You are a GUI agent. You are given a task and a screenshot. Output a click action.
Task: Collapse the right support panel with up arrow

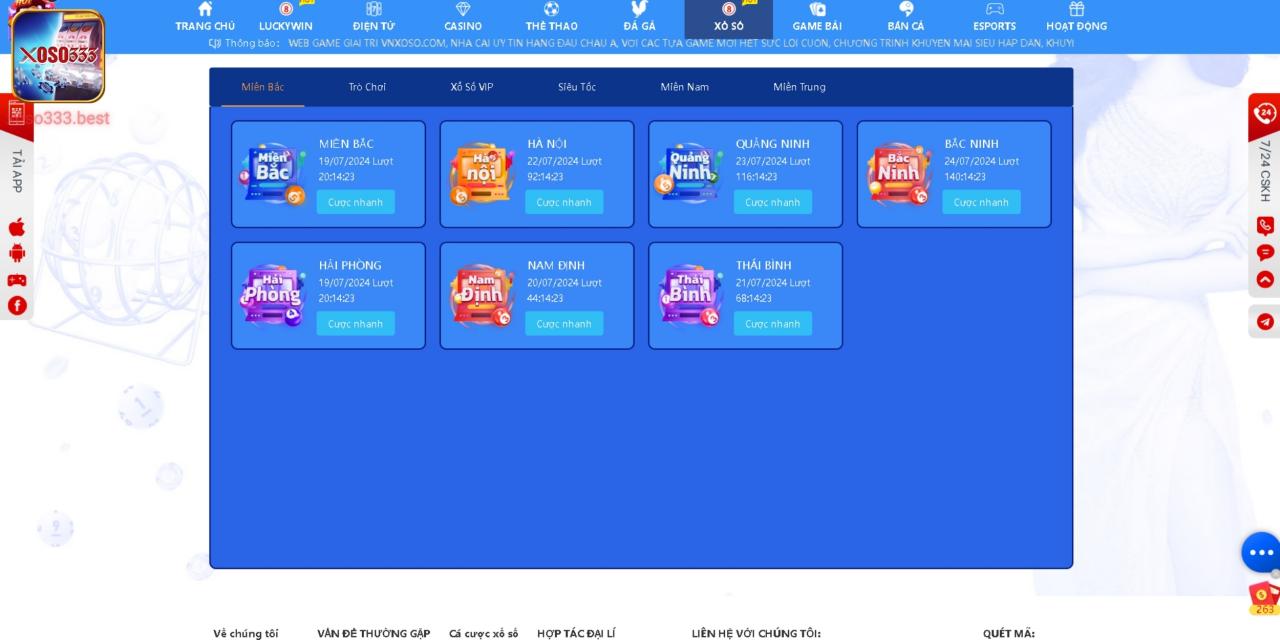coord(1265,279)
